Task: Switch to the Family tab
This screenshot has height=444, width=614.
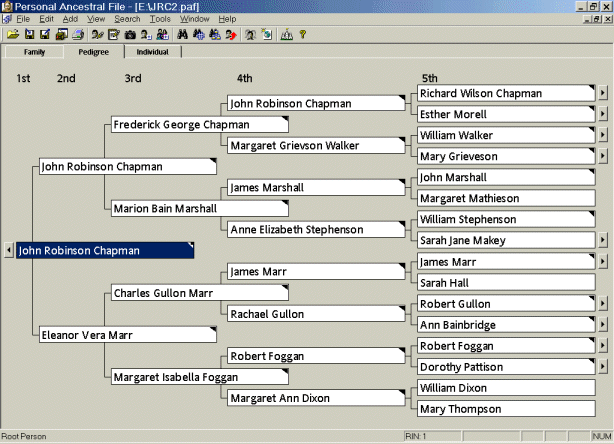Action: tap(34, 52)
